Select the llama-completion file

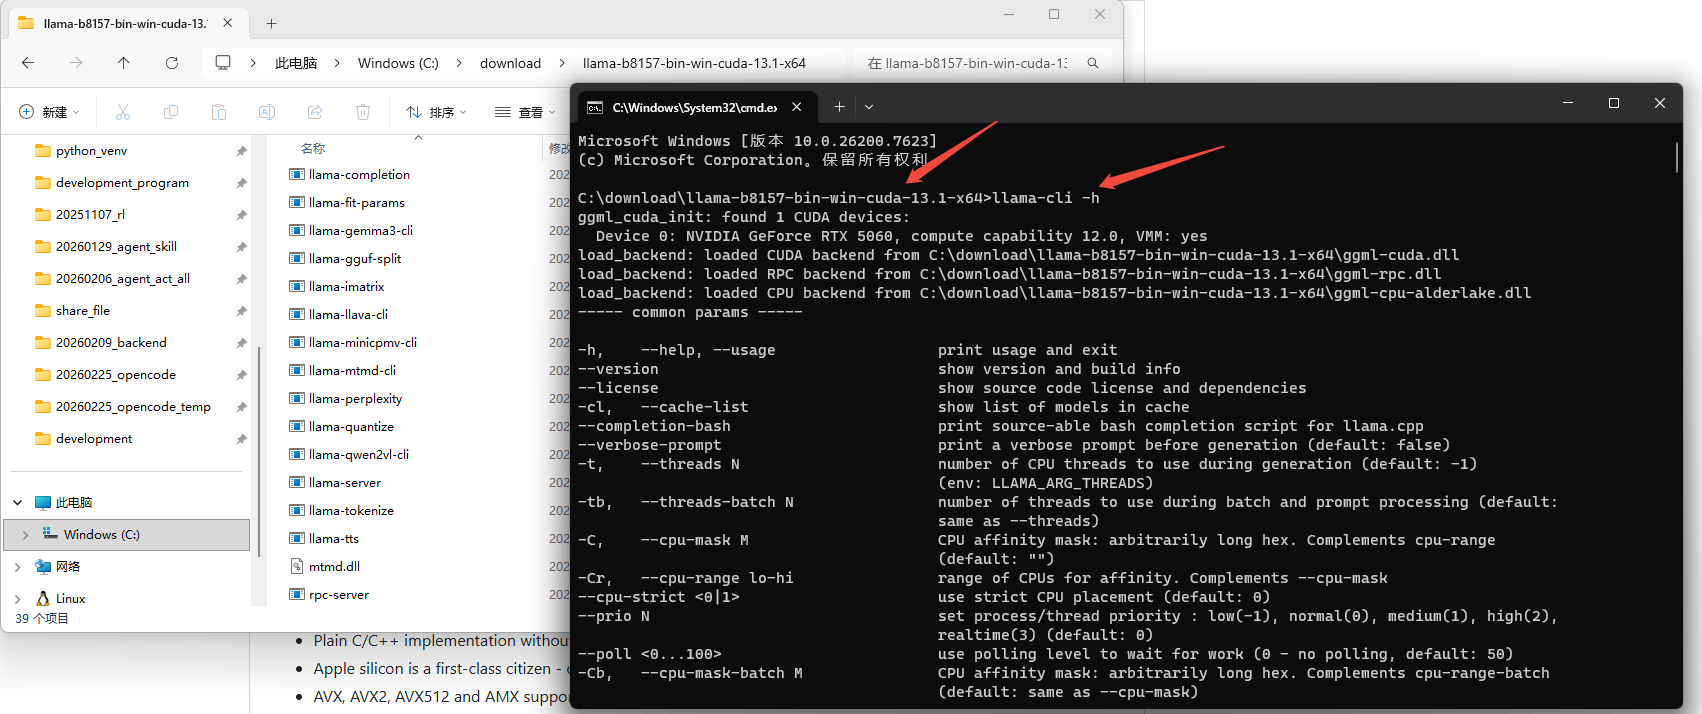[x=359, y=174]
